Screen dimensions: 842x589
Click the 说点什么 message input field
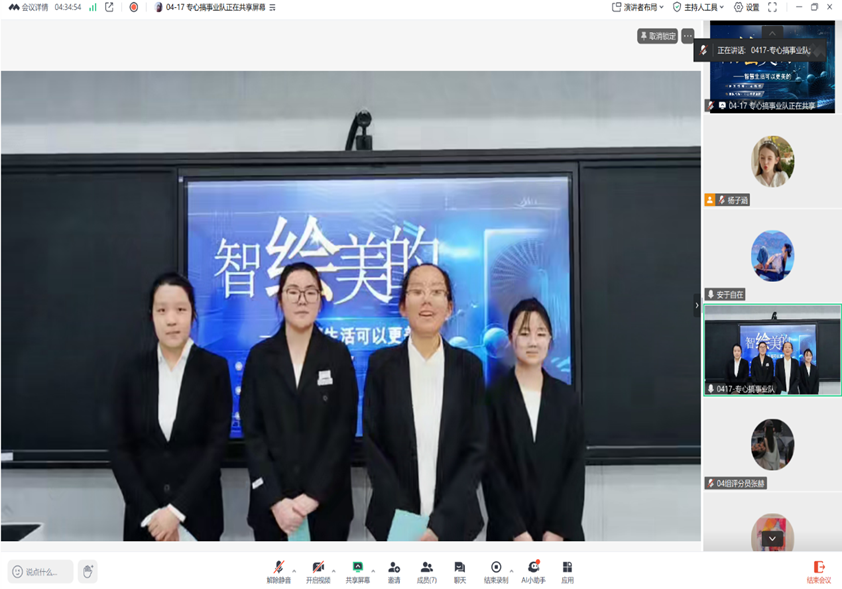[x=40, y=571]
